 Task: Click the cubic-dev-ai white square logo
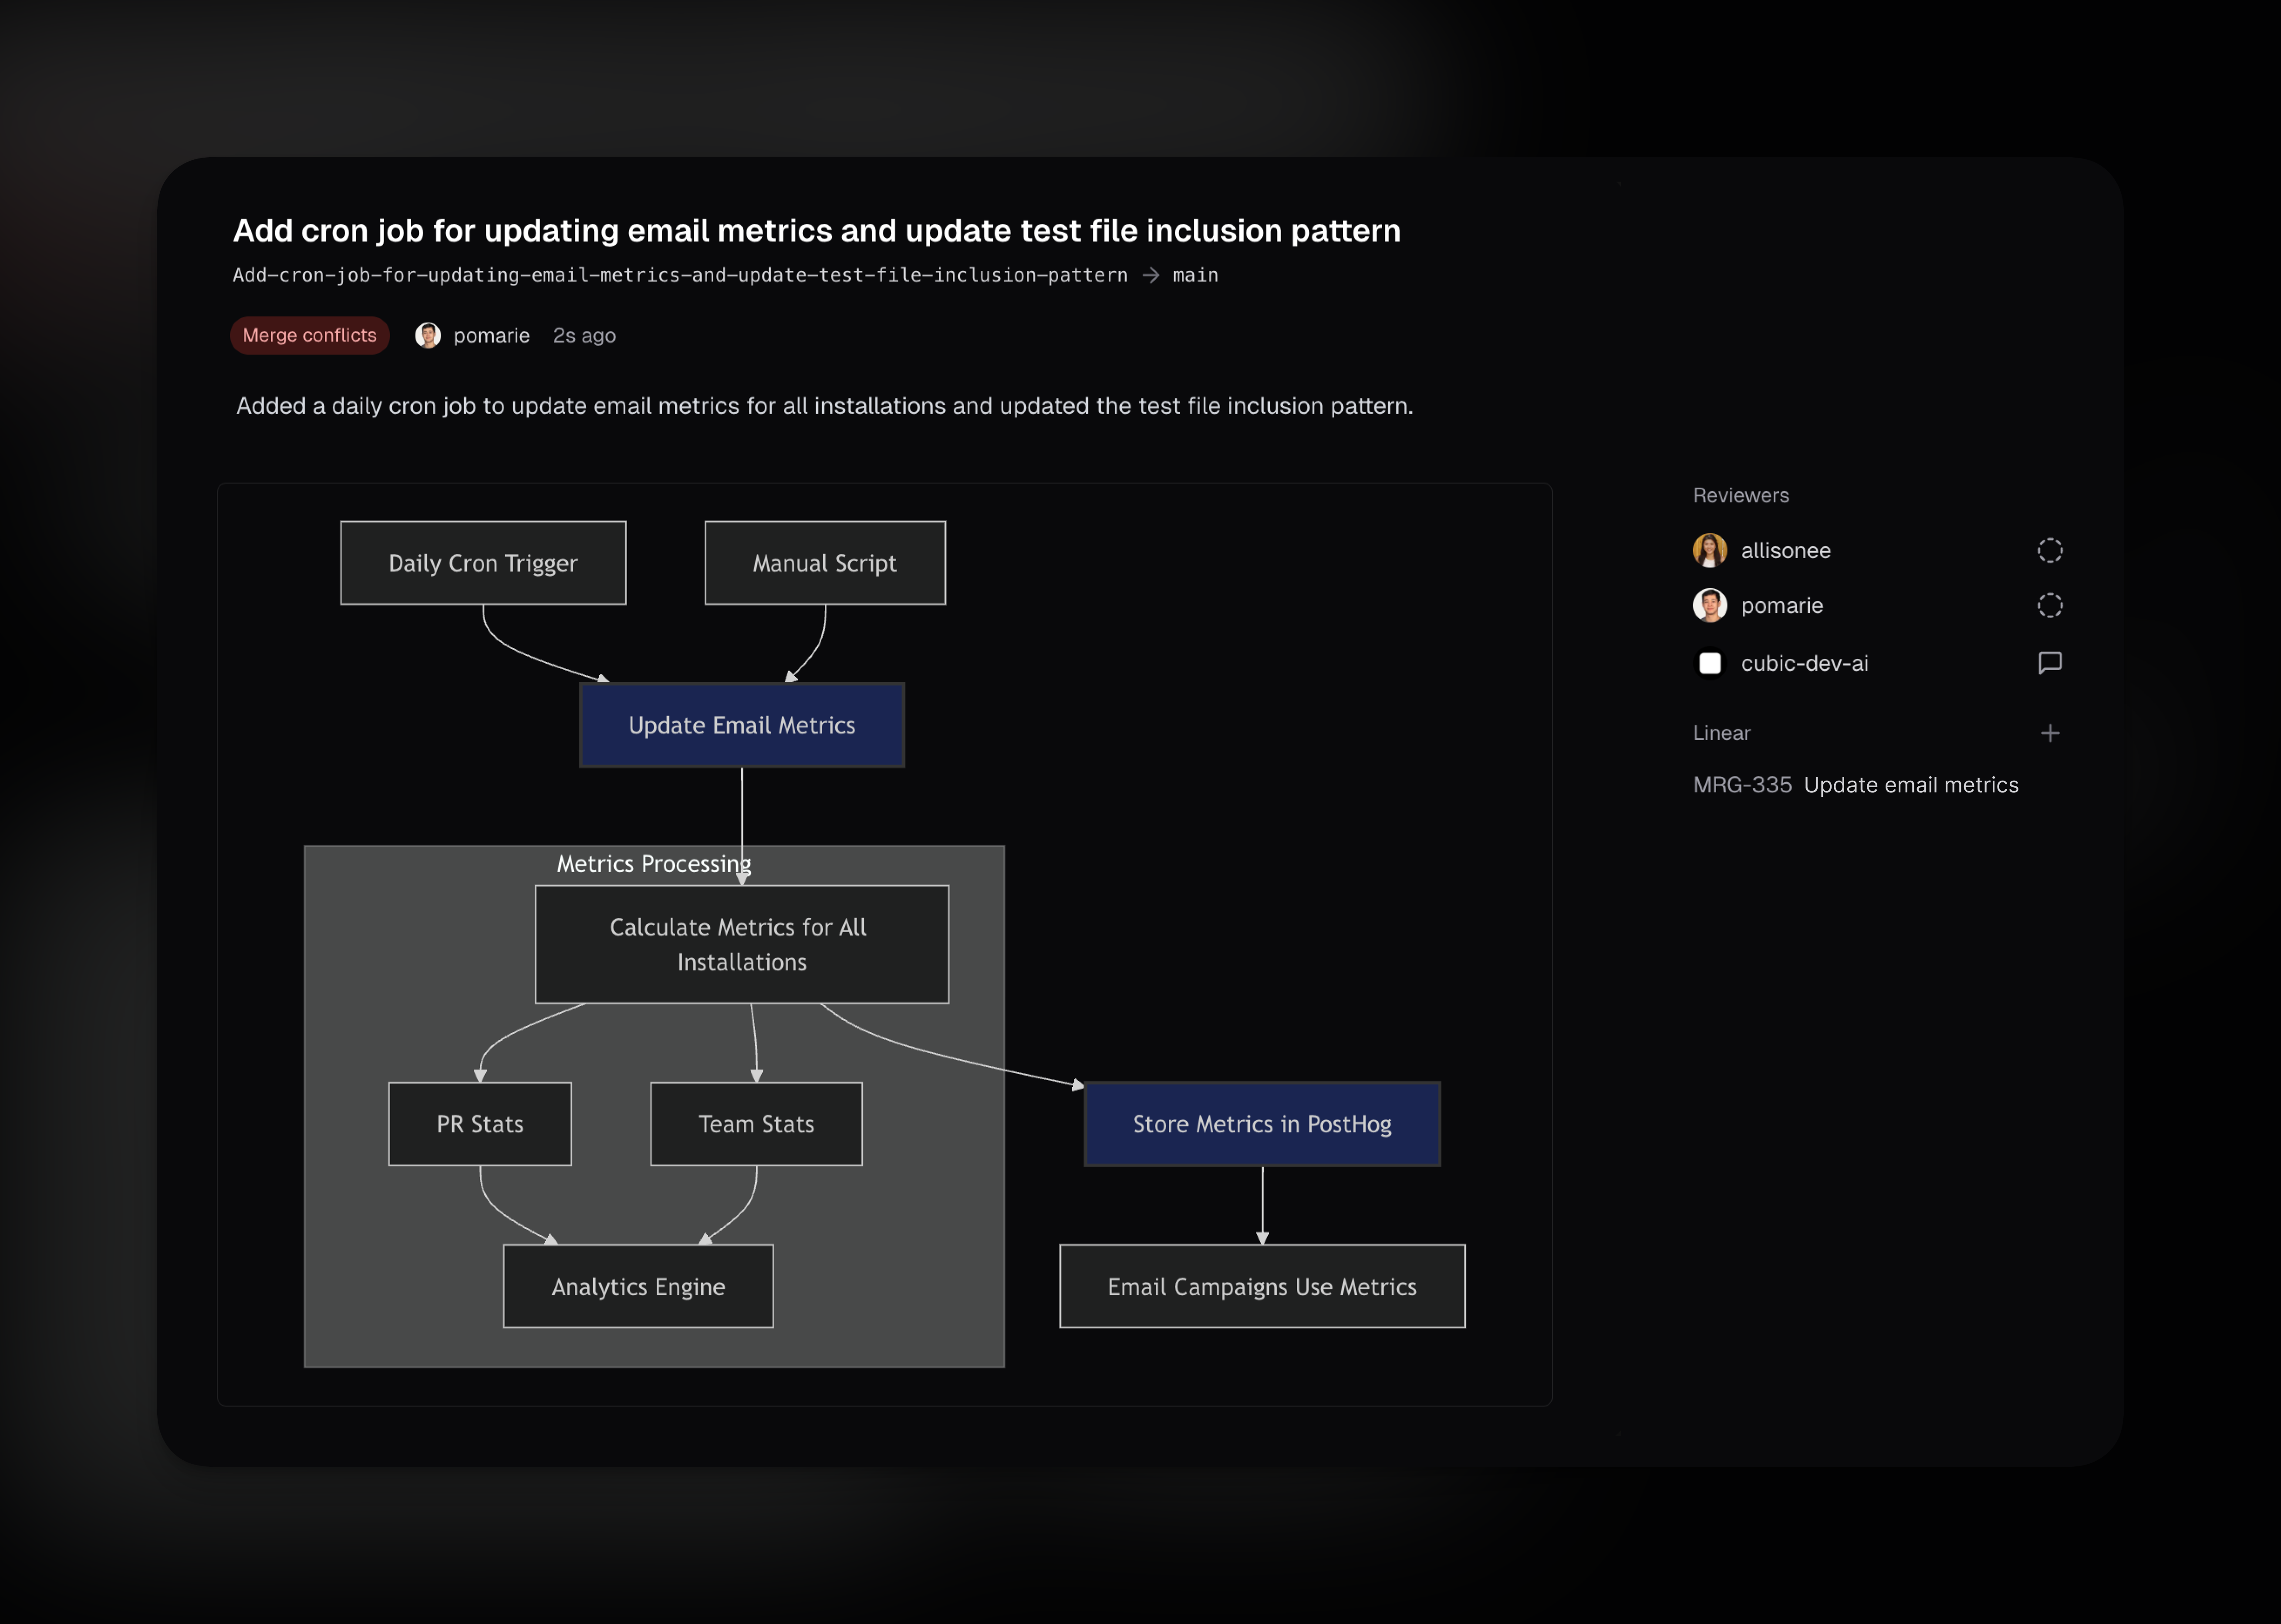[1709, 663]
